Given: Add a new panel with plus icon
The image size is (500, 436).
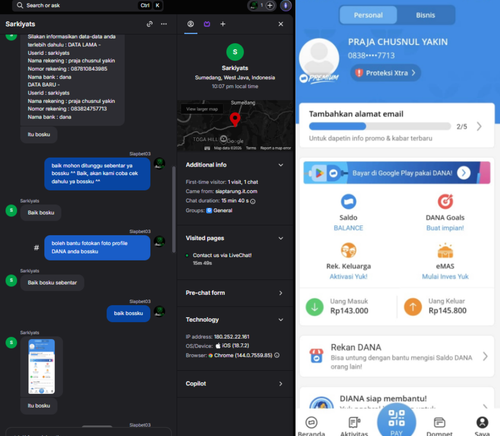Looking at the screenshot, I should tap(223, 24).
